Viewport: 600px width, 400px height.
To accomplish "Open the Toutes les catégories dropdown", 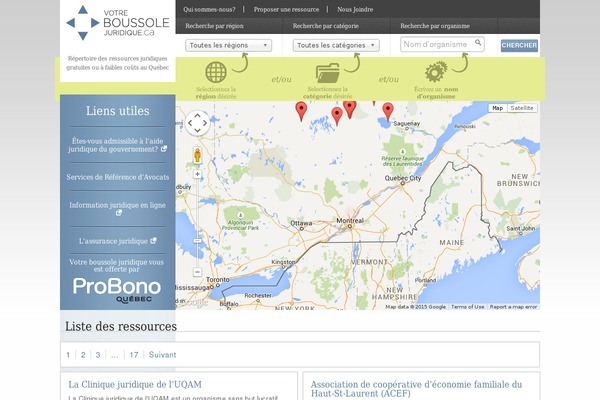I will click(x=336, y=45).
